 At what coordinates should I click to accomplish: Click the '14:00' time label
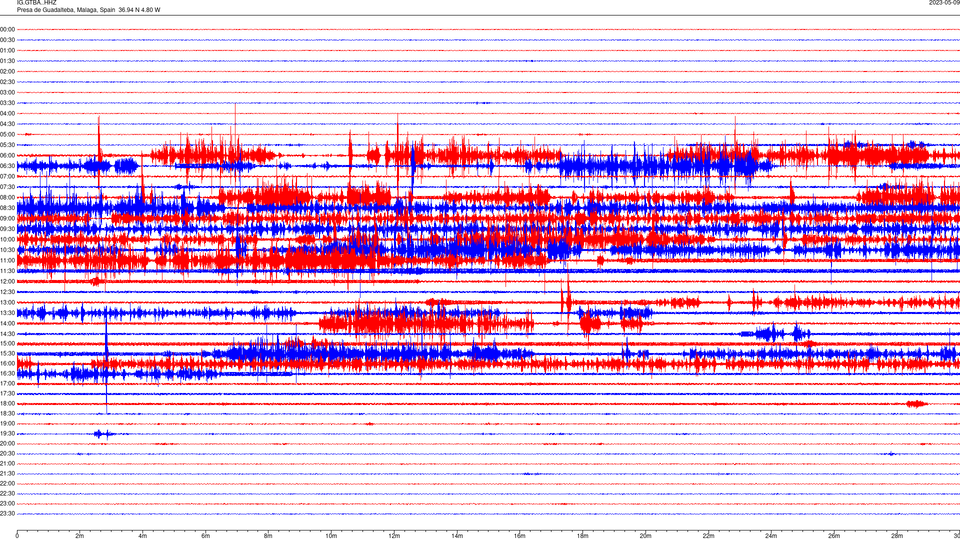7,323
